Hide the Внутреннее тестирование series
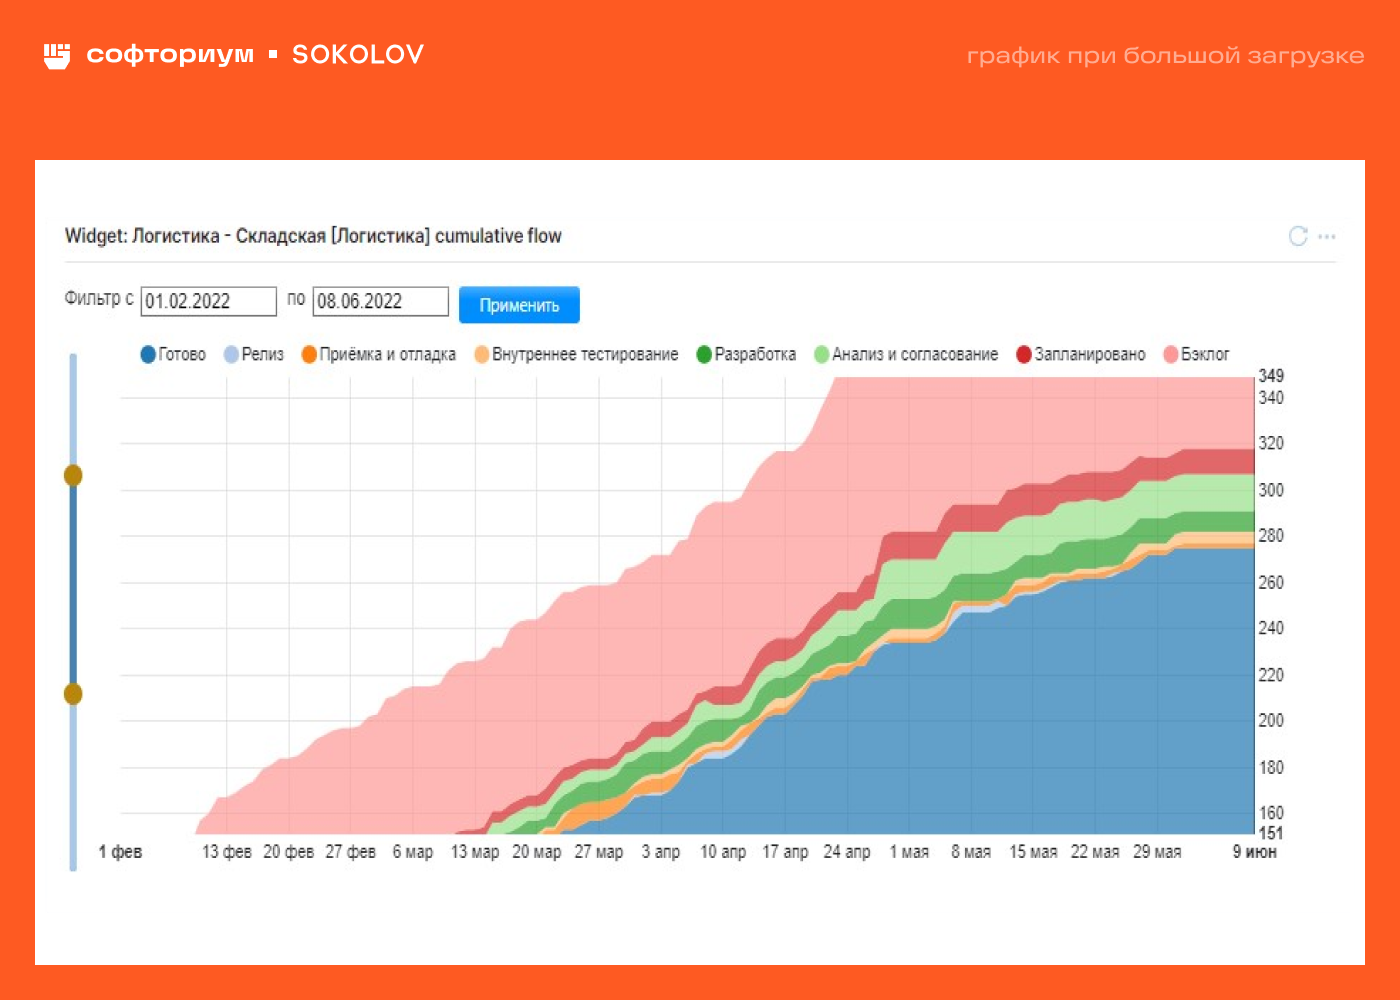Screen dimensions: 1400x1000 [576, 354]
